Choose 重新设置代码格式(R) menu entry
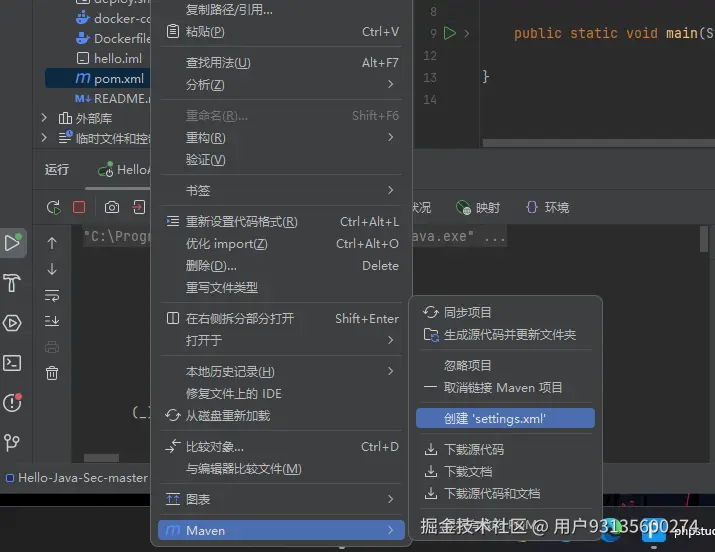The image size is (715, 552). (x=281, y=222)
